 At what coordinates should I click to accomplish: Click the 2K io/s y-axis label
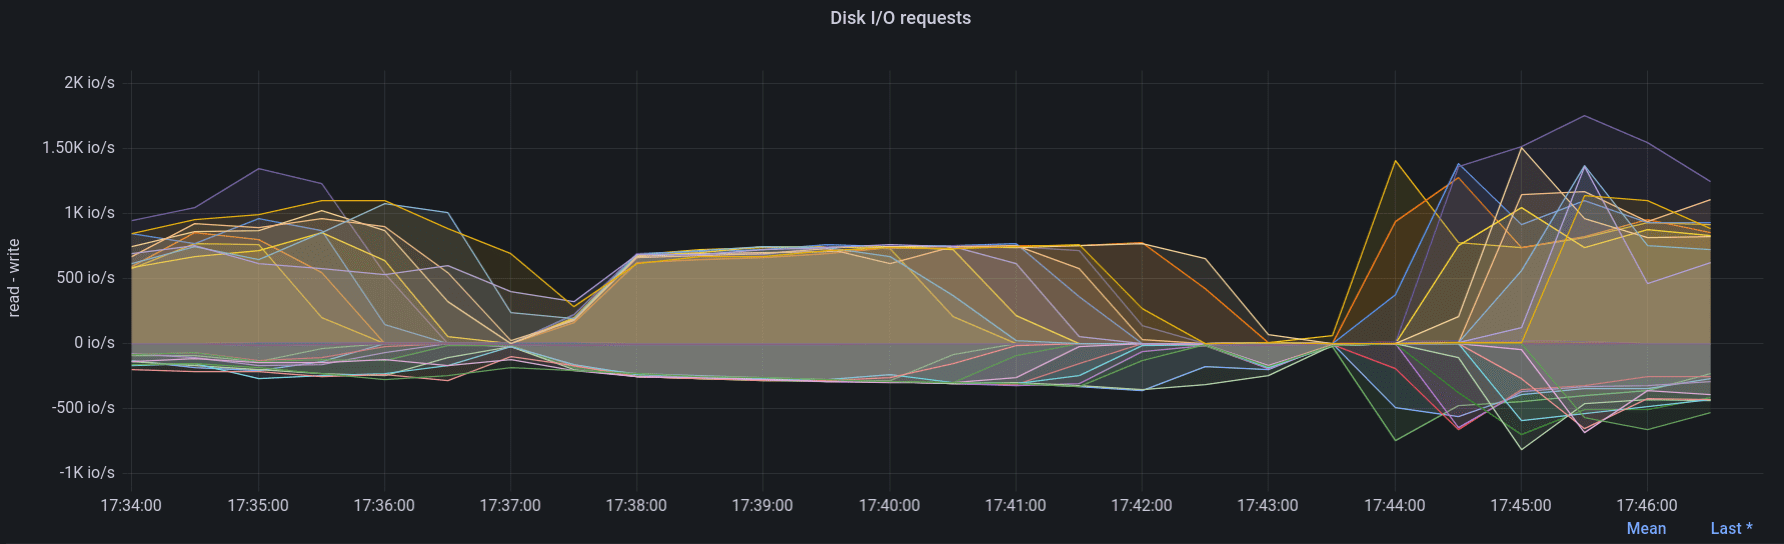89,83
